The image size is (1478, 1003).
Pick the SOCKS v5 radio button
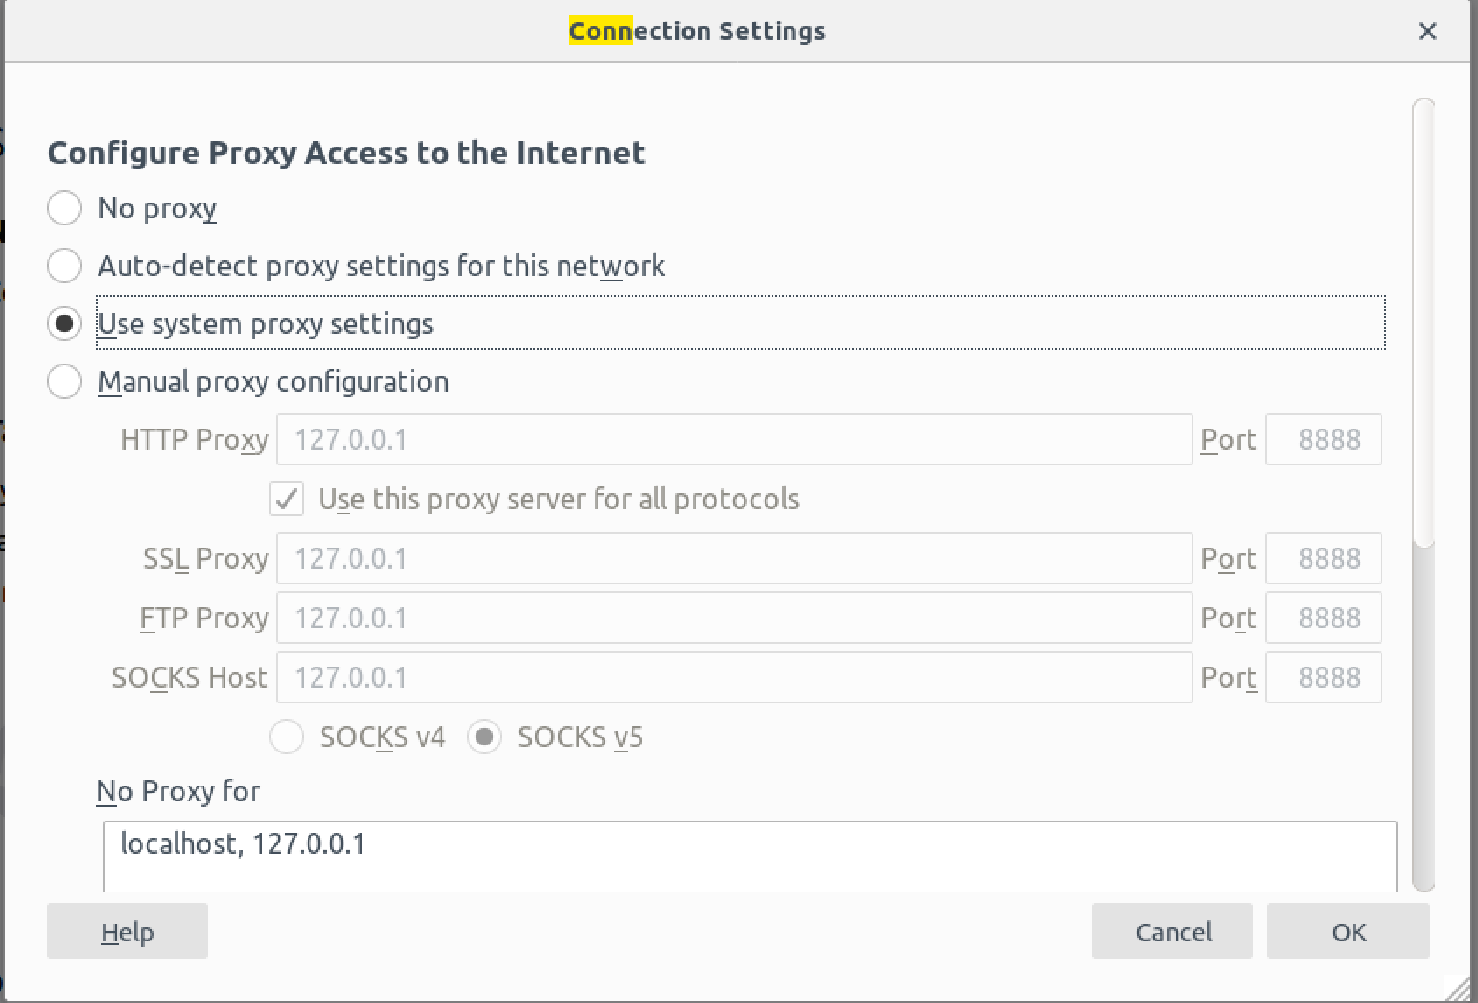pyautogui.click(x=484, y=738)
